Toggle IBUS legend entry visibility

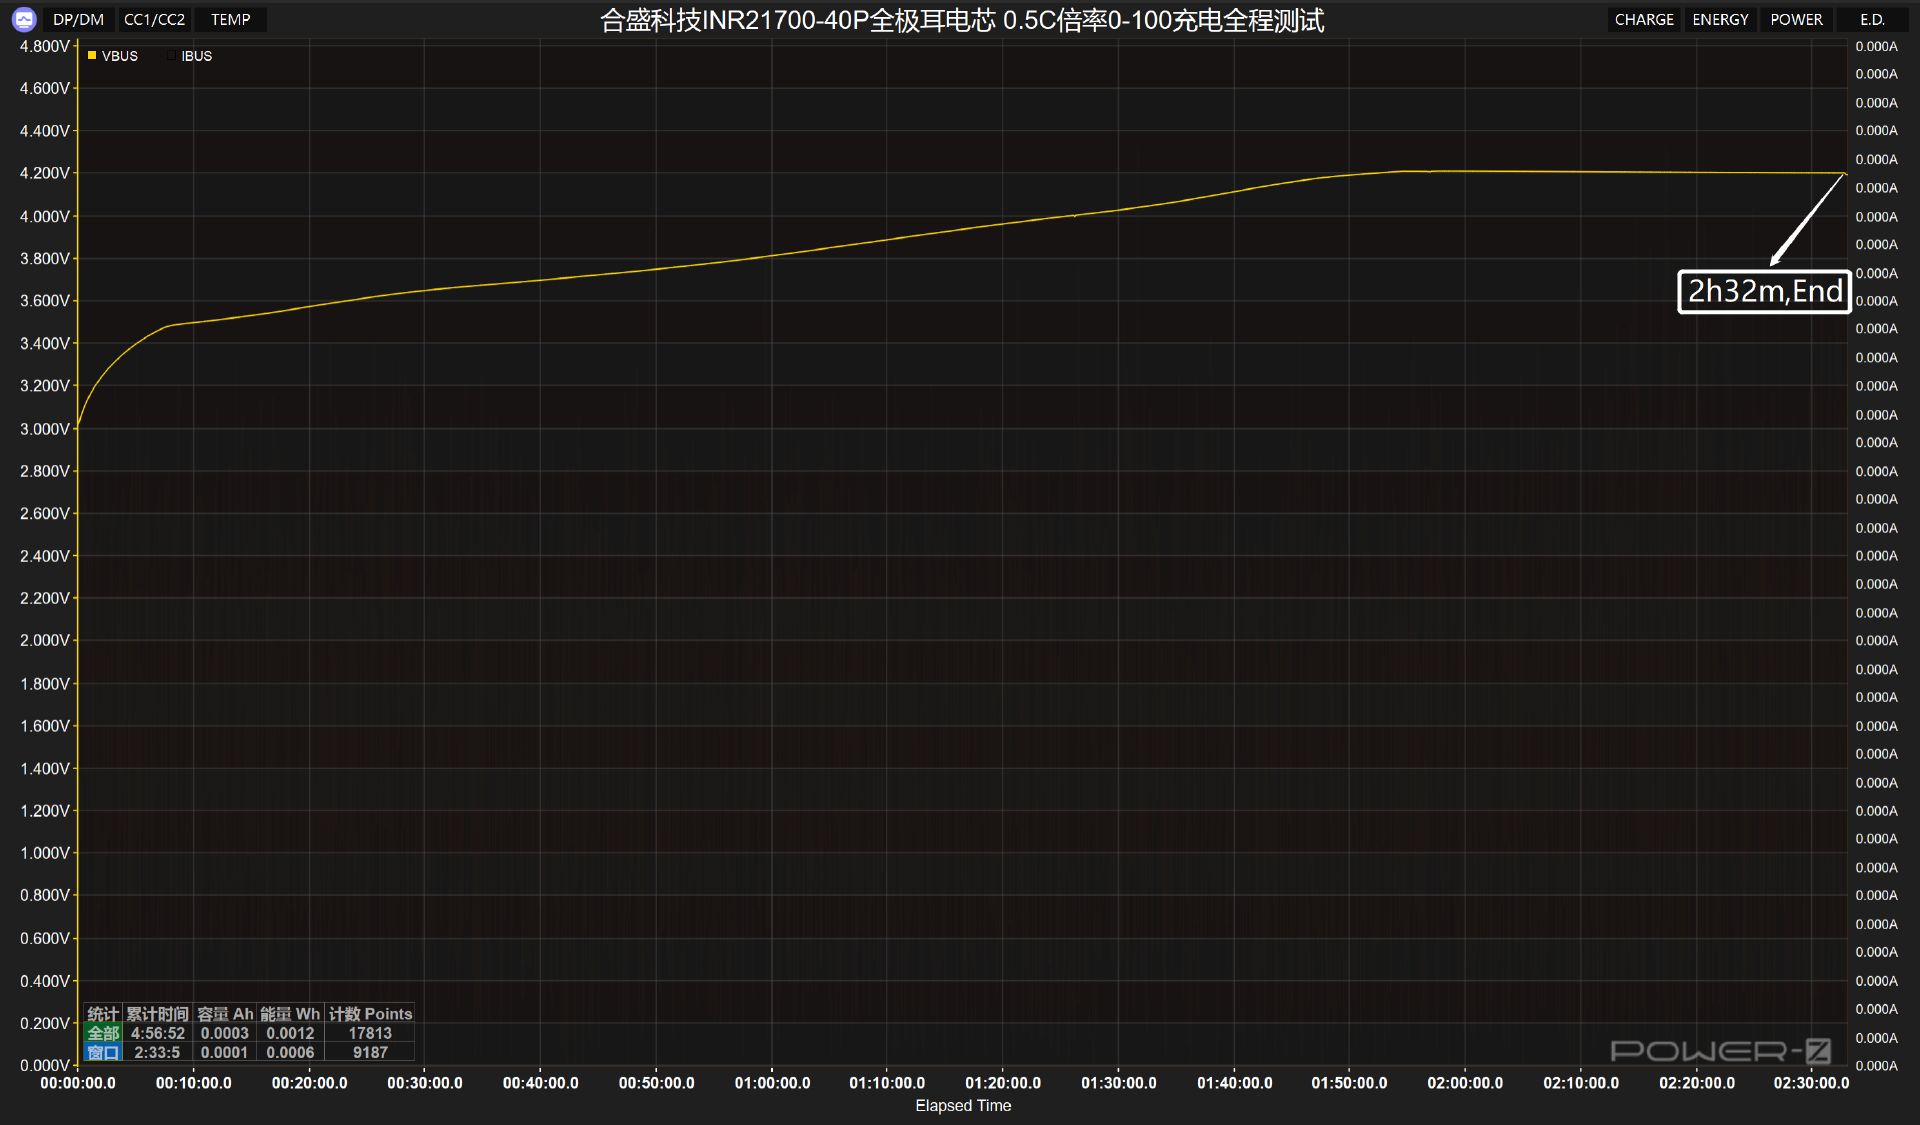pos(190,56)
